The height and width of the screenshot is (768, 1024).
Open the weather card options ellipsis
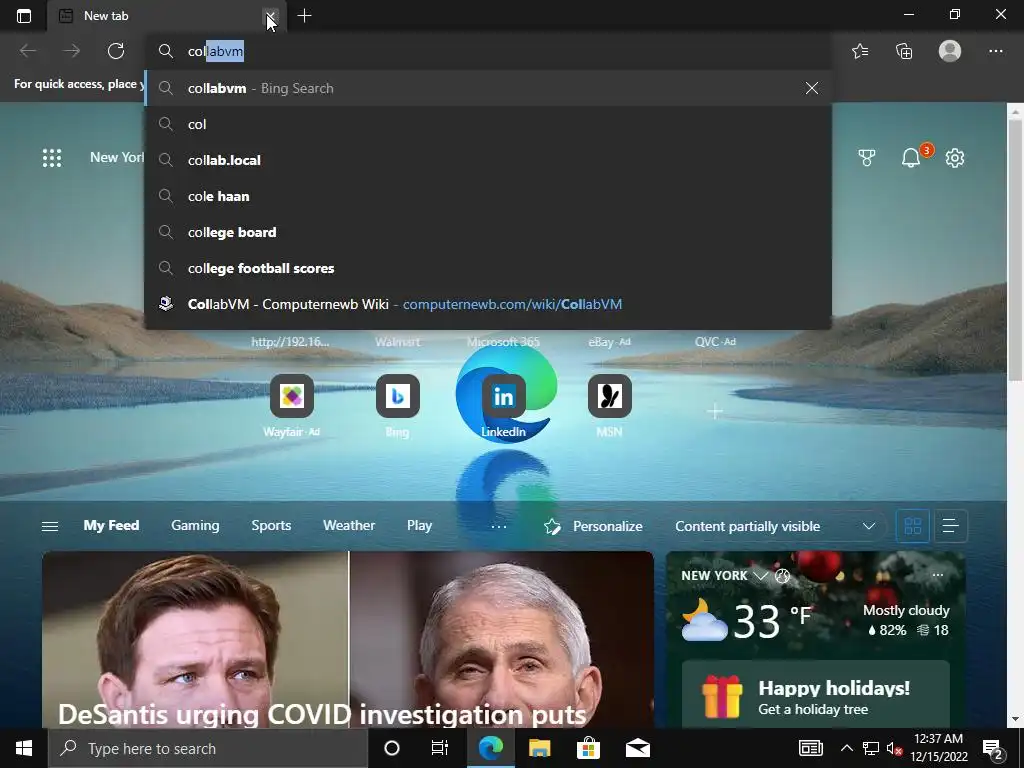pyautogui.click(x=938, y=575)
